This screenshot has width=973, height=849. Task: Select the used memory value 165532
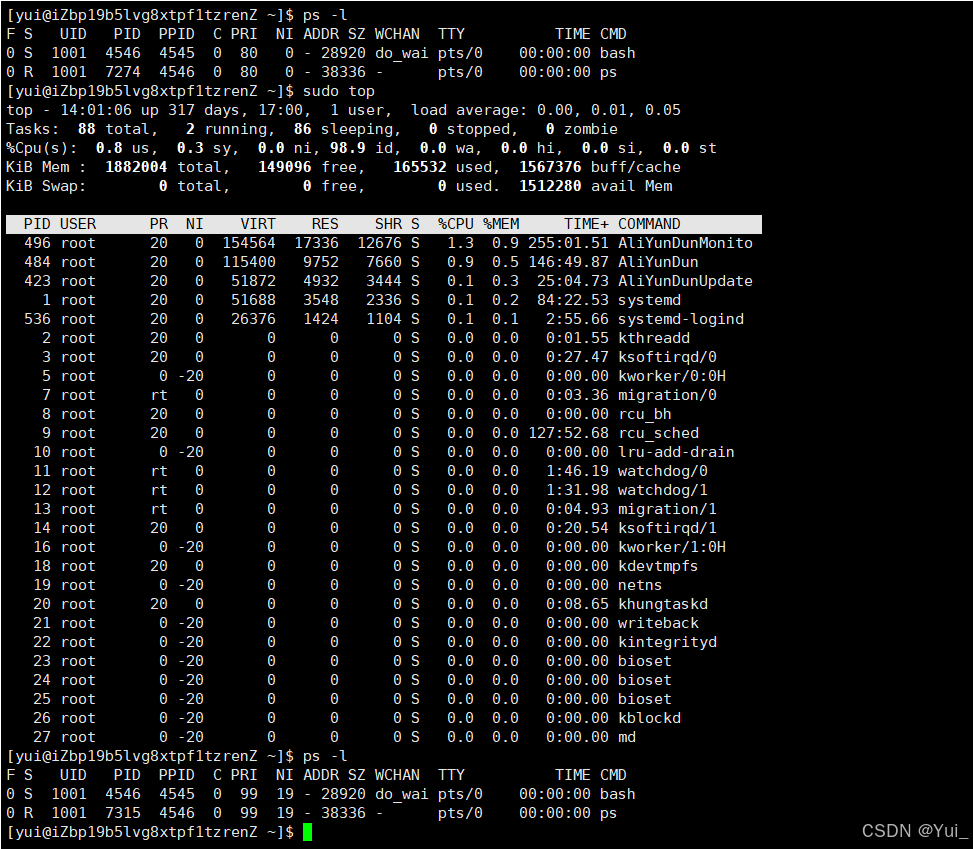[419, 167]
